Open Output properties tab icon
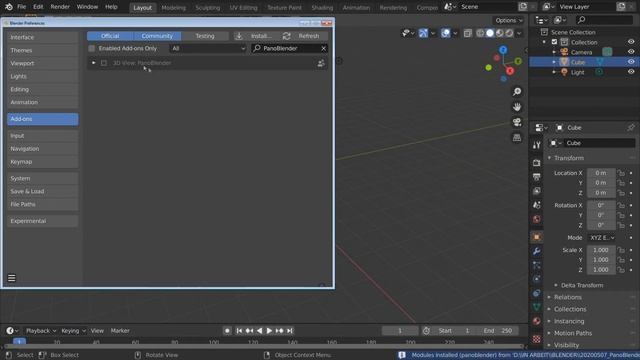The height and width of the screenshot is (360, 640). (x=537, y=177)
